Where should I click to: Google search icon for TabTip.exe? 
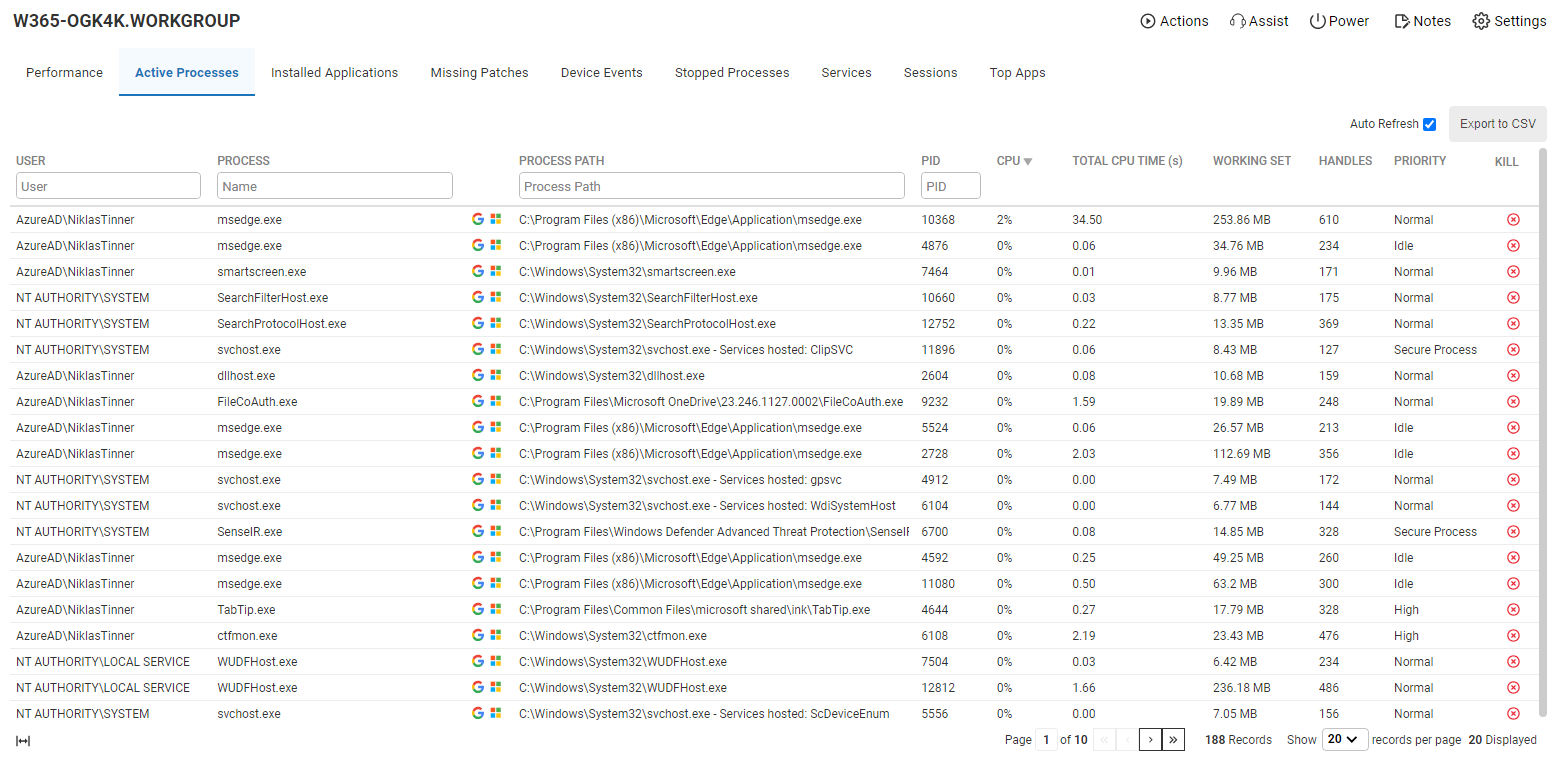[x=478, y=609]
